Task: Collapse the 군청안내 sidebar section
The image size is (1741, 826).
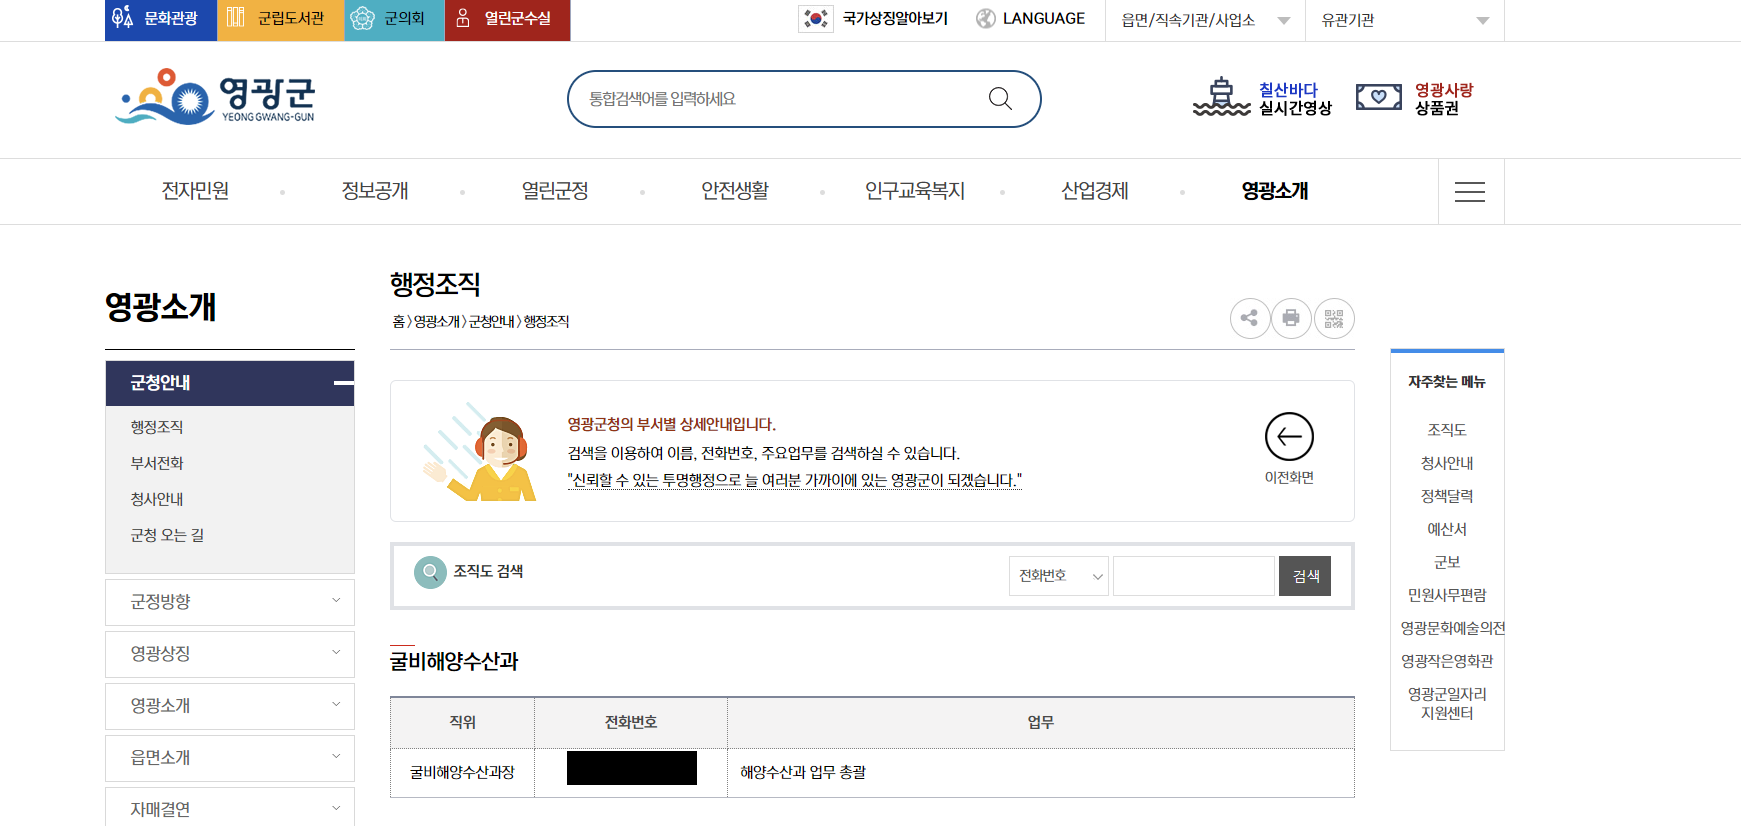Action: click(x=230, y=383)
